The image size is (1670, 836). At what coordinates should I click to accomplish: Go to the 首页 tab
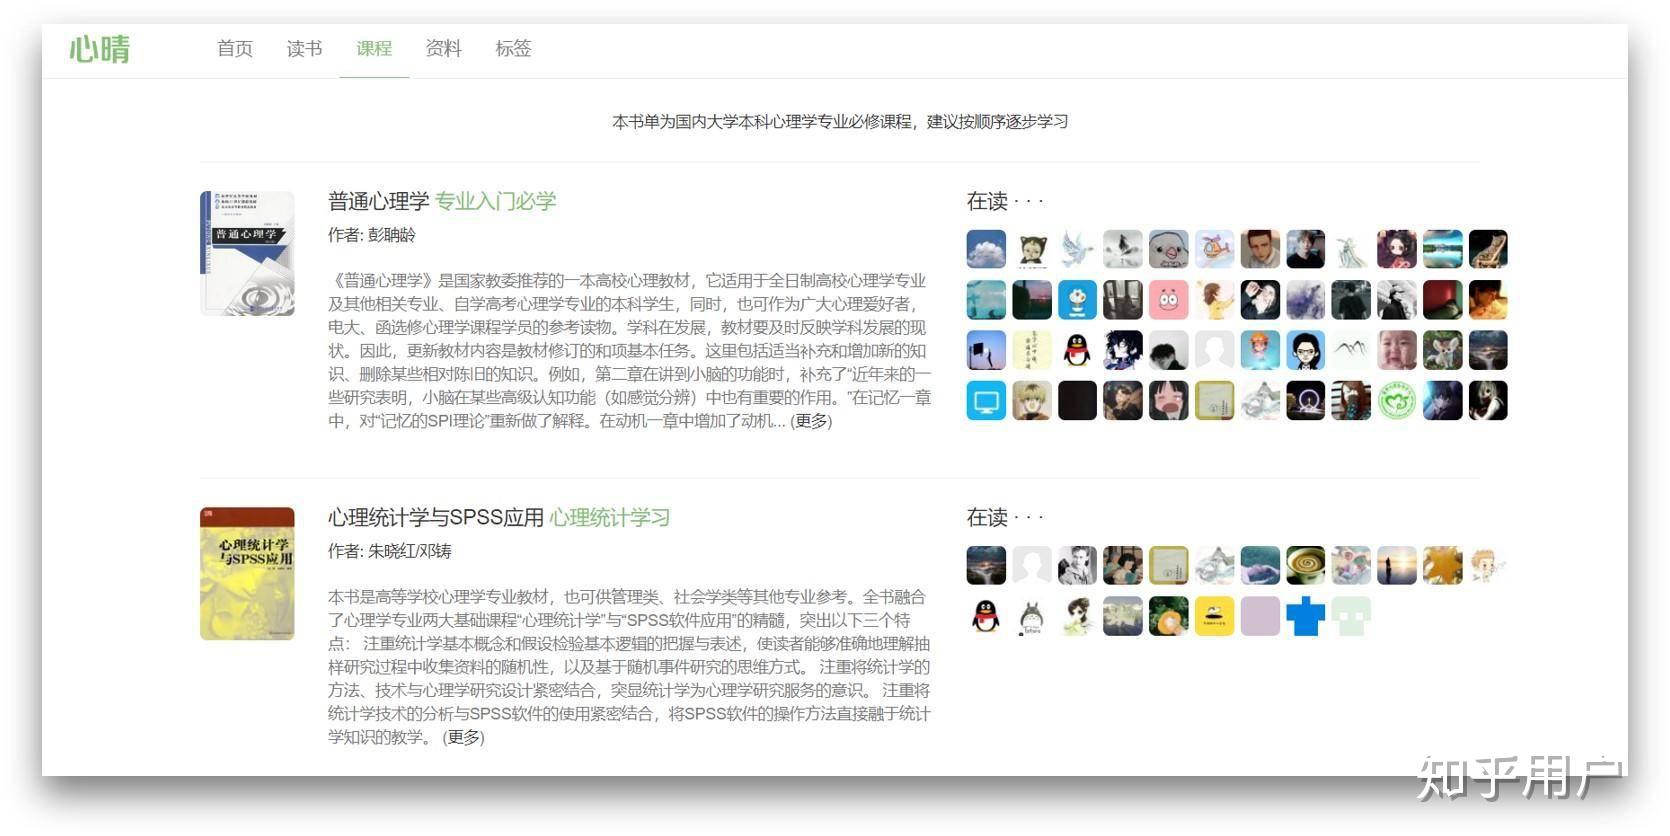(235, 48)
